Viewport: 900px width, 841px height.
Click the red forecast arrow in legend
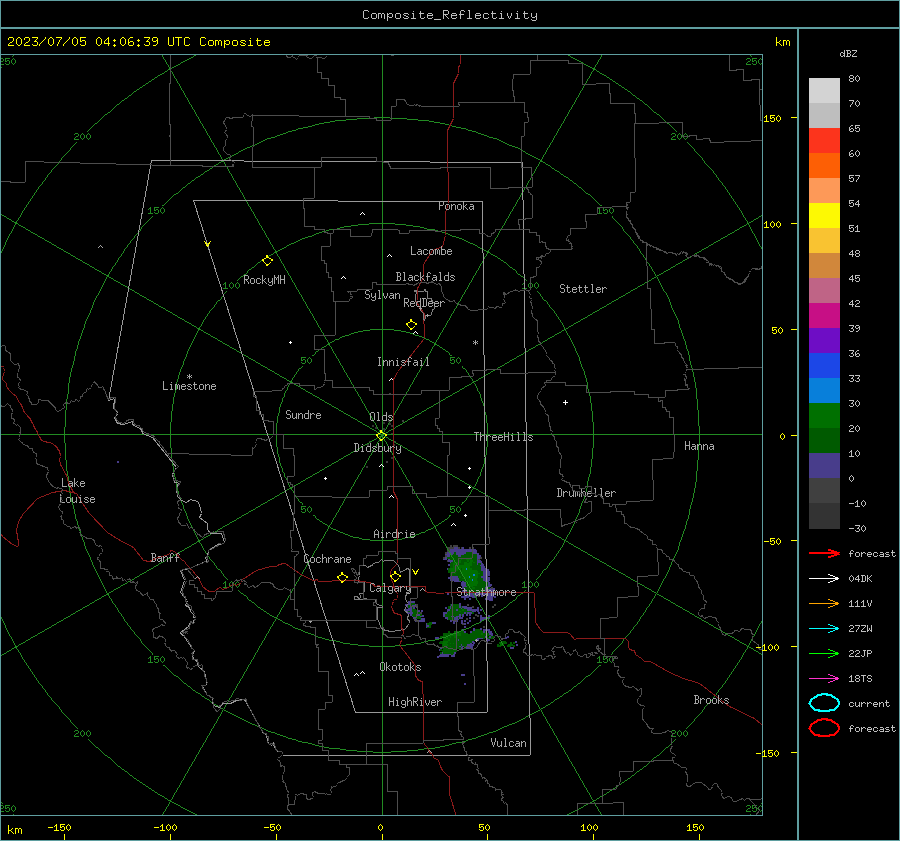(824, 553)
